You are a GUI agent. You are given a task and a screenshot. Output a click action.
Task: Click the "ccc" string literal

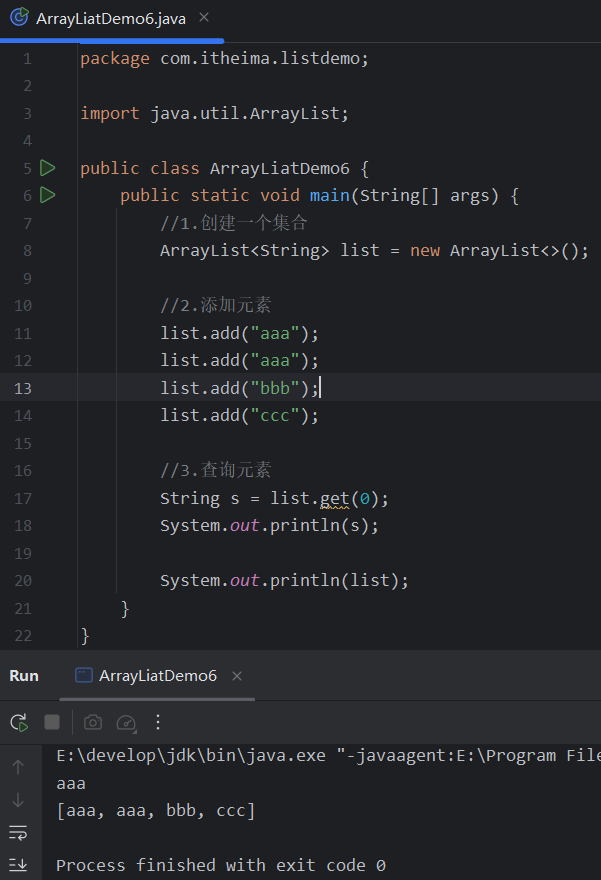275,416
